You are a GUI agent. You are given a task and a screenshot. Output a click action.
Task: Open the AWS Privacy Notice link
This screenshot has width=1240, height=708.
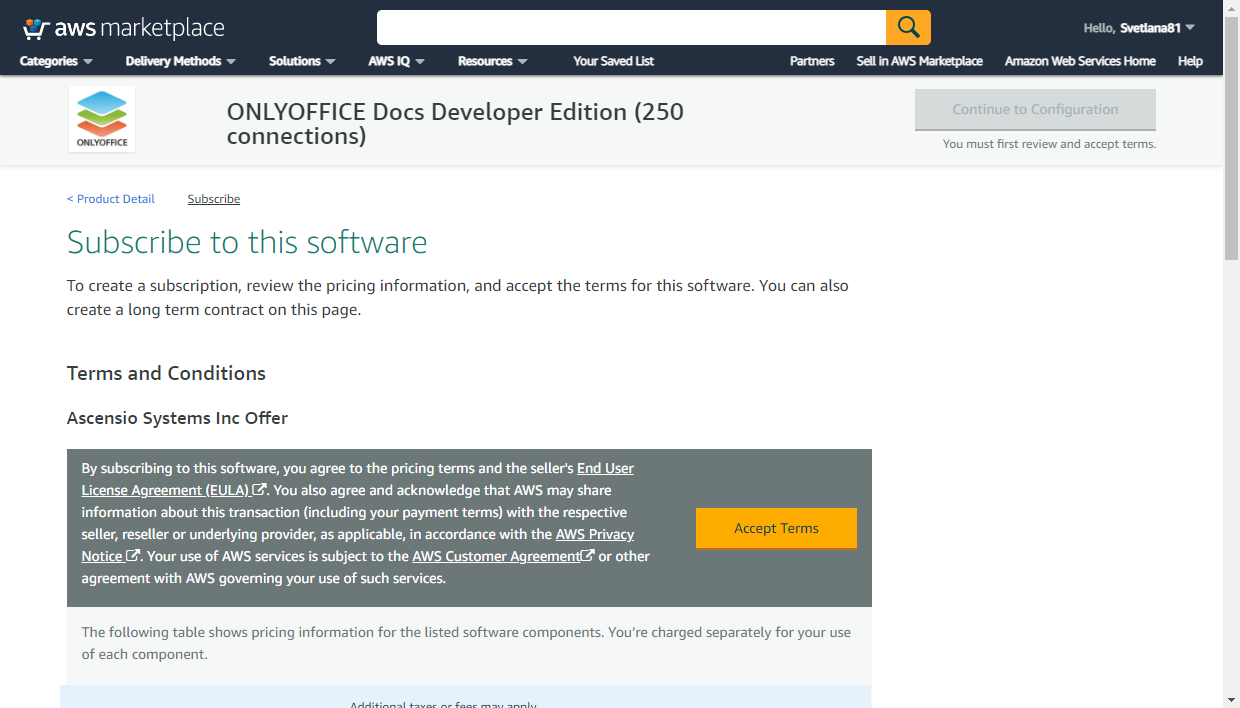point(594,534)
